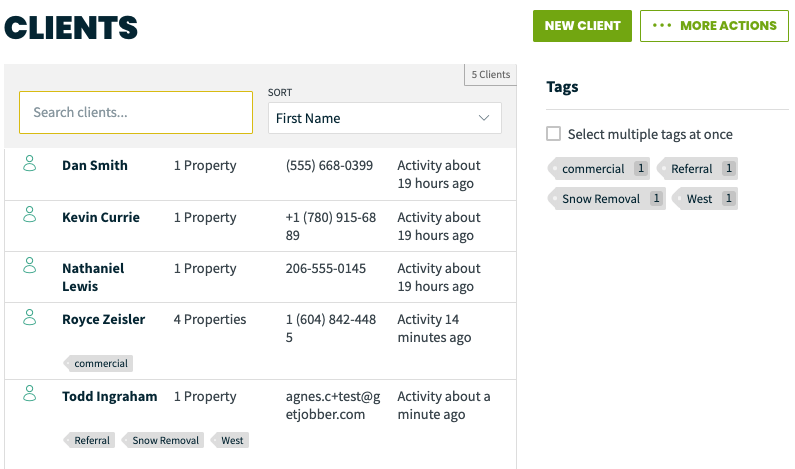The width and height of the screenshot is (795, 469).
Task: Open the Kevin Currie client record
Action: click(x=101, y=217)
